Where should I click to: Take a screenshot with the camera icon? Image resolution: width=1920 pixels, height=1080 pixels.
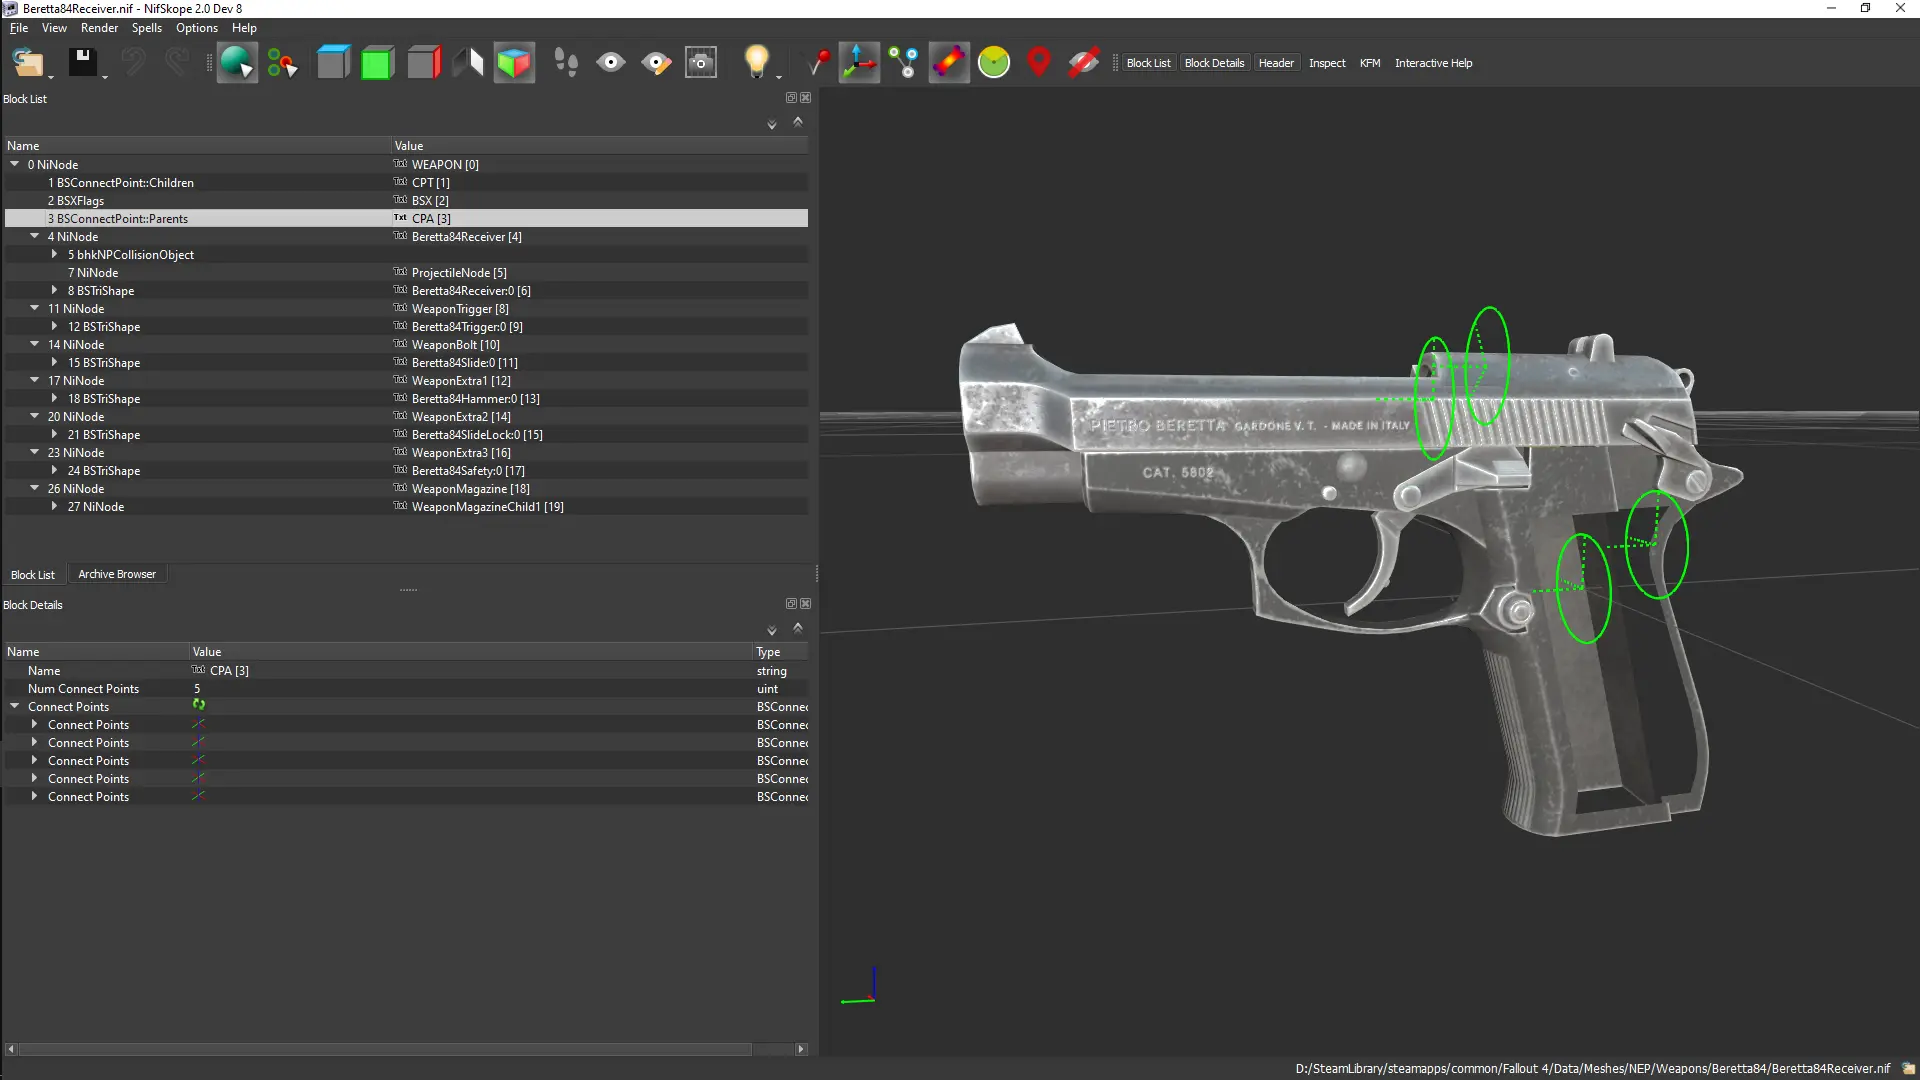click(701, 62)
